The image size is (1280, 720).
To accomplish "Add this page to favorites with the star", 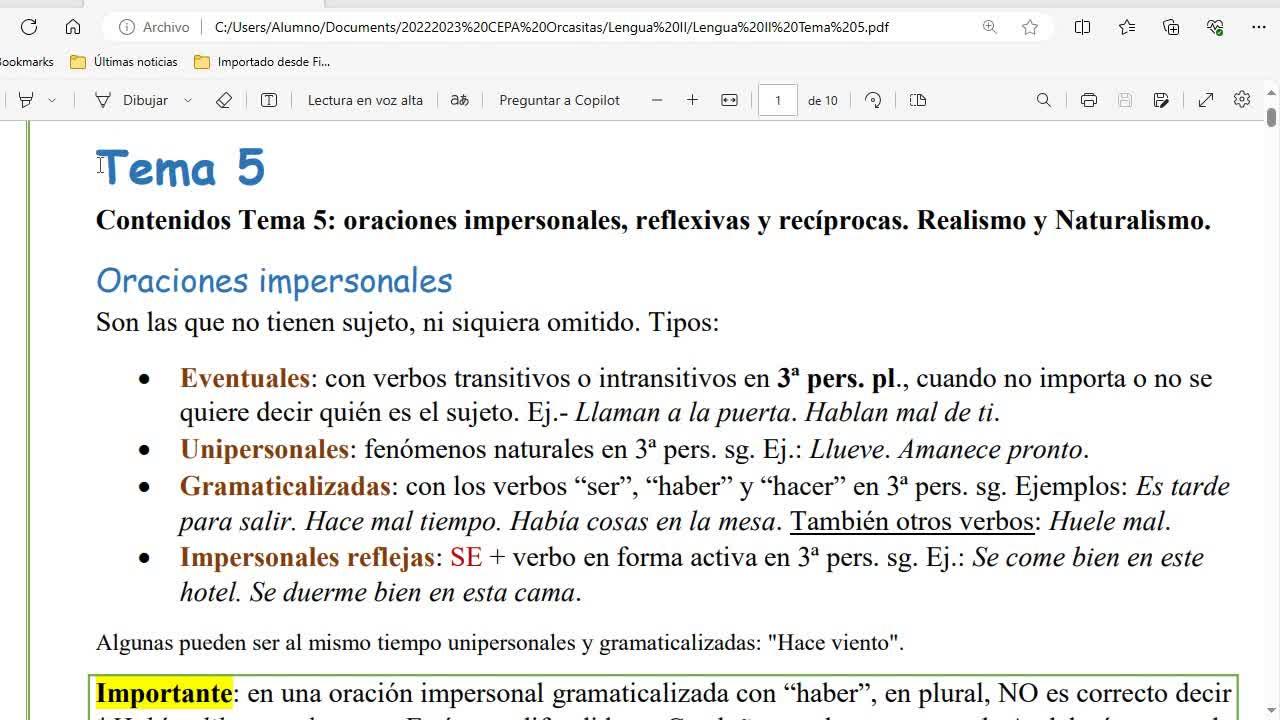I will tap(1030, 27).
